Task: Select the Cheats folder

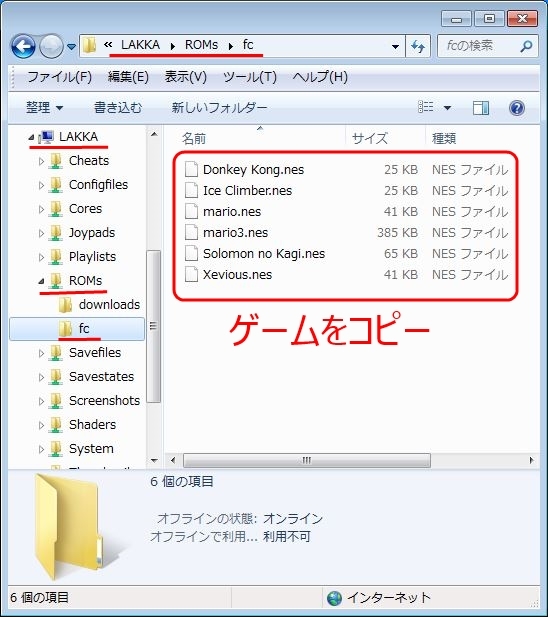Action: coord(89,161)
